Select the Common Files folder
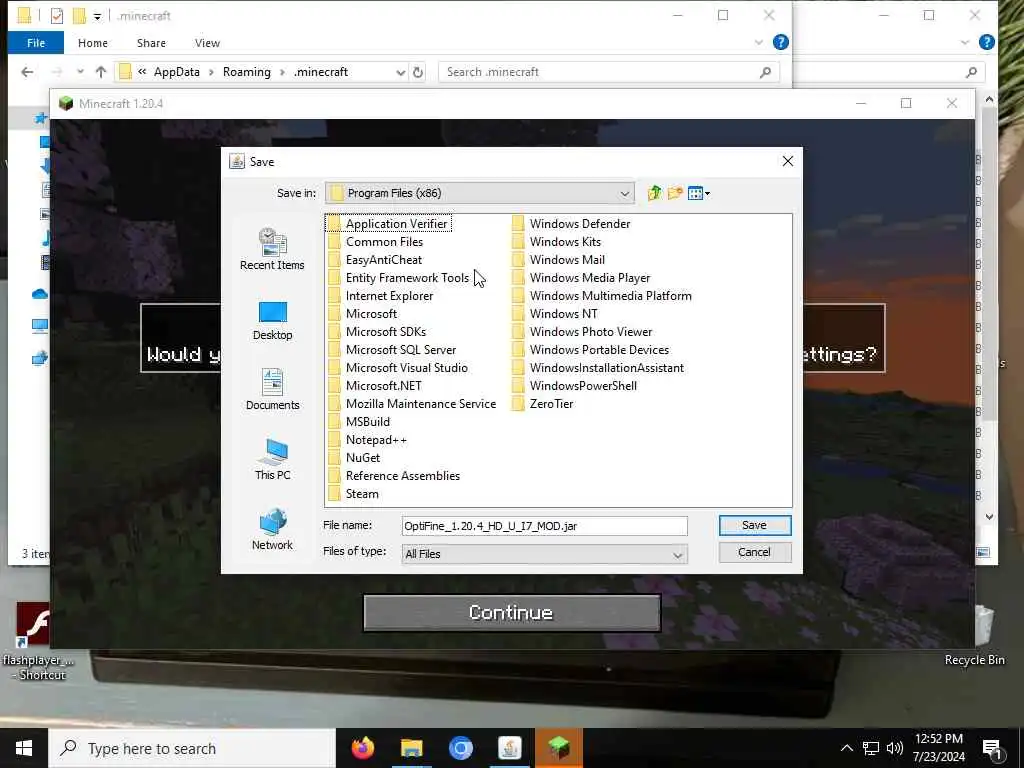 pos(376,242)
